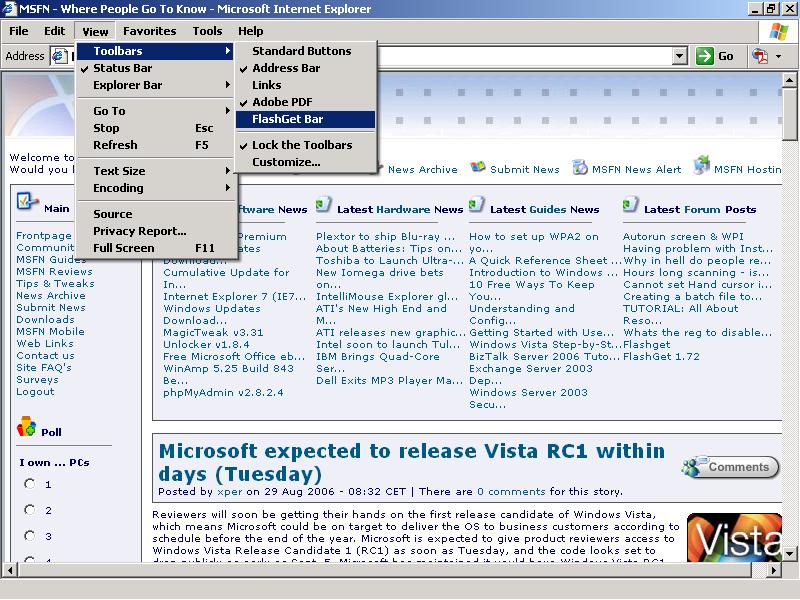Click the Submit News icon
The height and width of the screenshot is (600, 800).
[478, 167]
